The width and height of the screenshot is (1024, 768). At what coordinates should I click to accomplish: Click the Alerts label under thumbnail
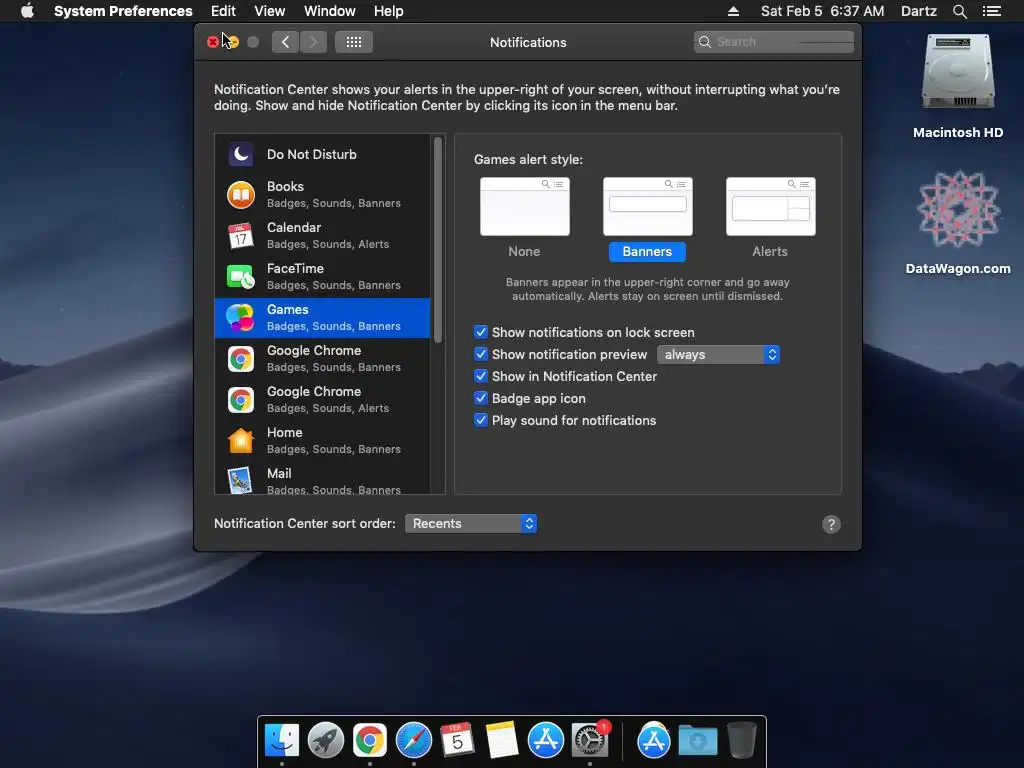pos(770,251)
